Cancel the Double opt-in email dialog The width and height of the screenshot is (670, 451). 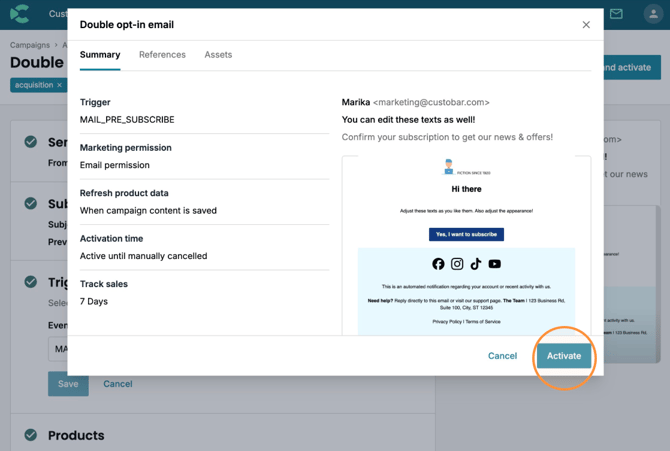[502, 356]
